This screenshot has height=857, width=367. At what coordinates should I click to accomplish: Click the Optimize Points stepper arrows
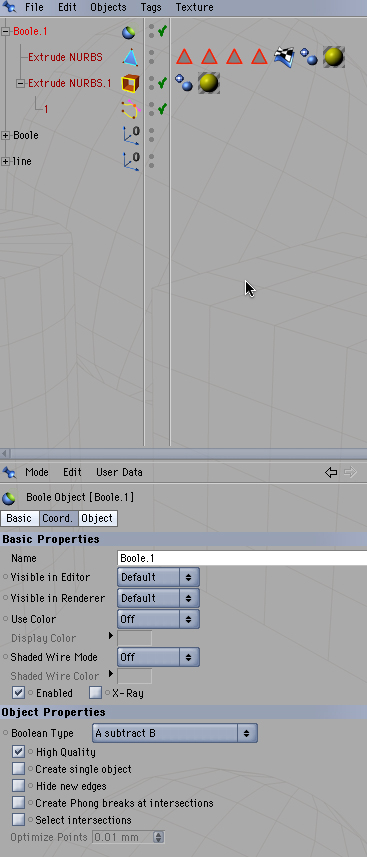coord(159,837)
